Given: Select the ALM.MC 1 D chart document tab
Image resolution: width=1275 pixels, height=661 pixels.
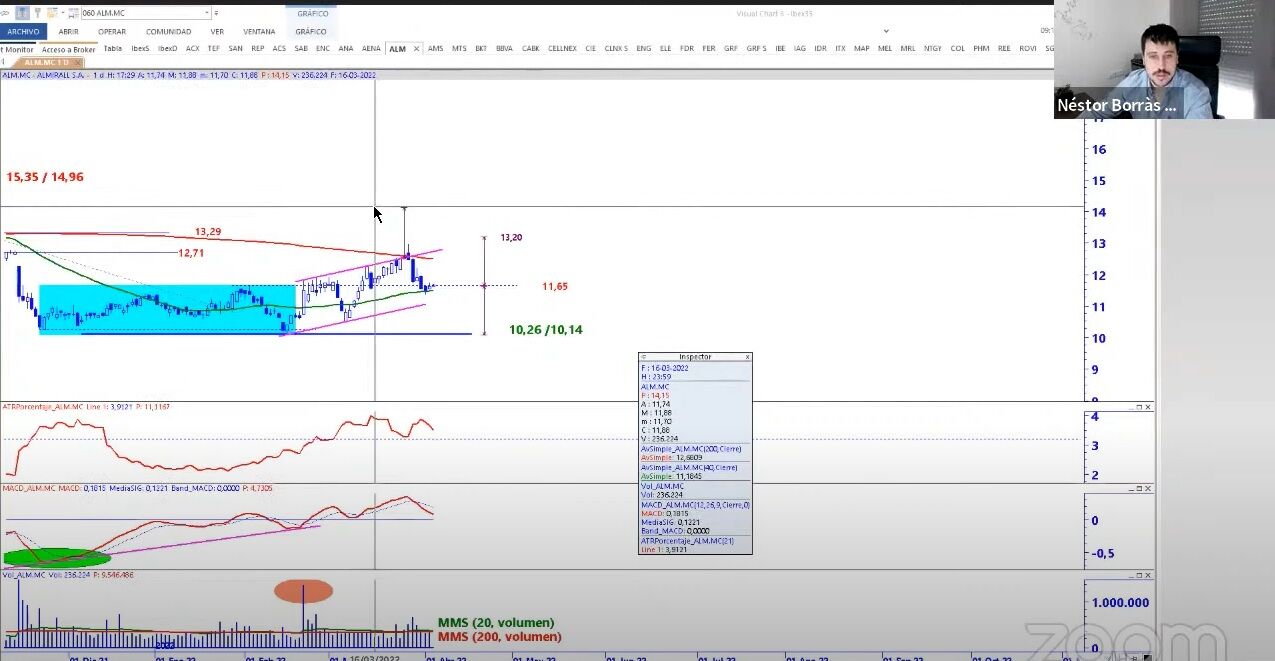Looking at the screenshot, I should point(46,62).
